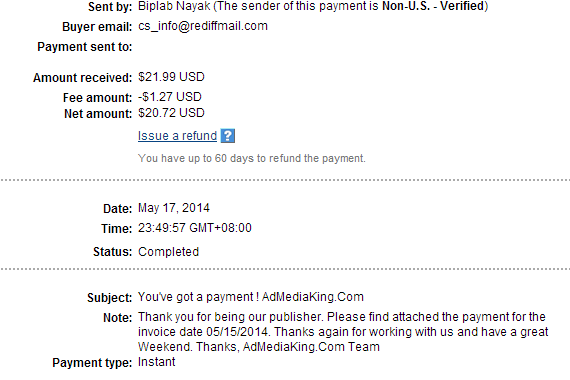Click the Completed status value
This screenshot has height=380, width=570.
coord(168,252)
